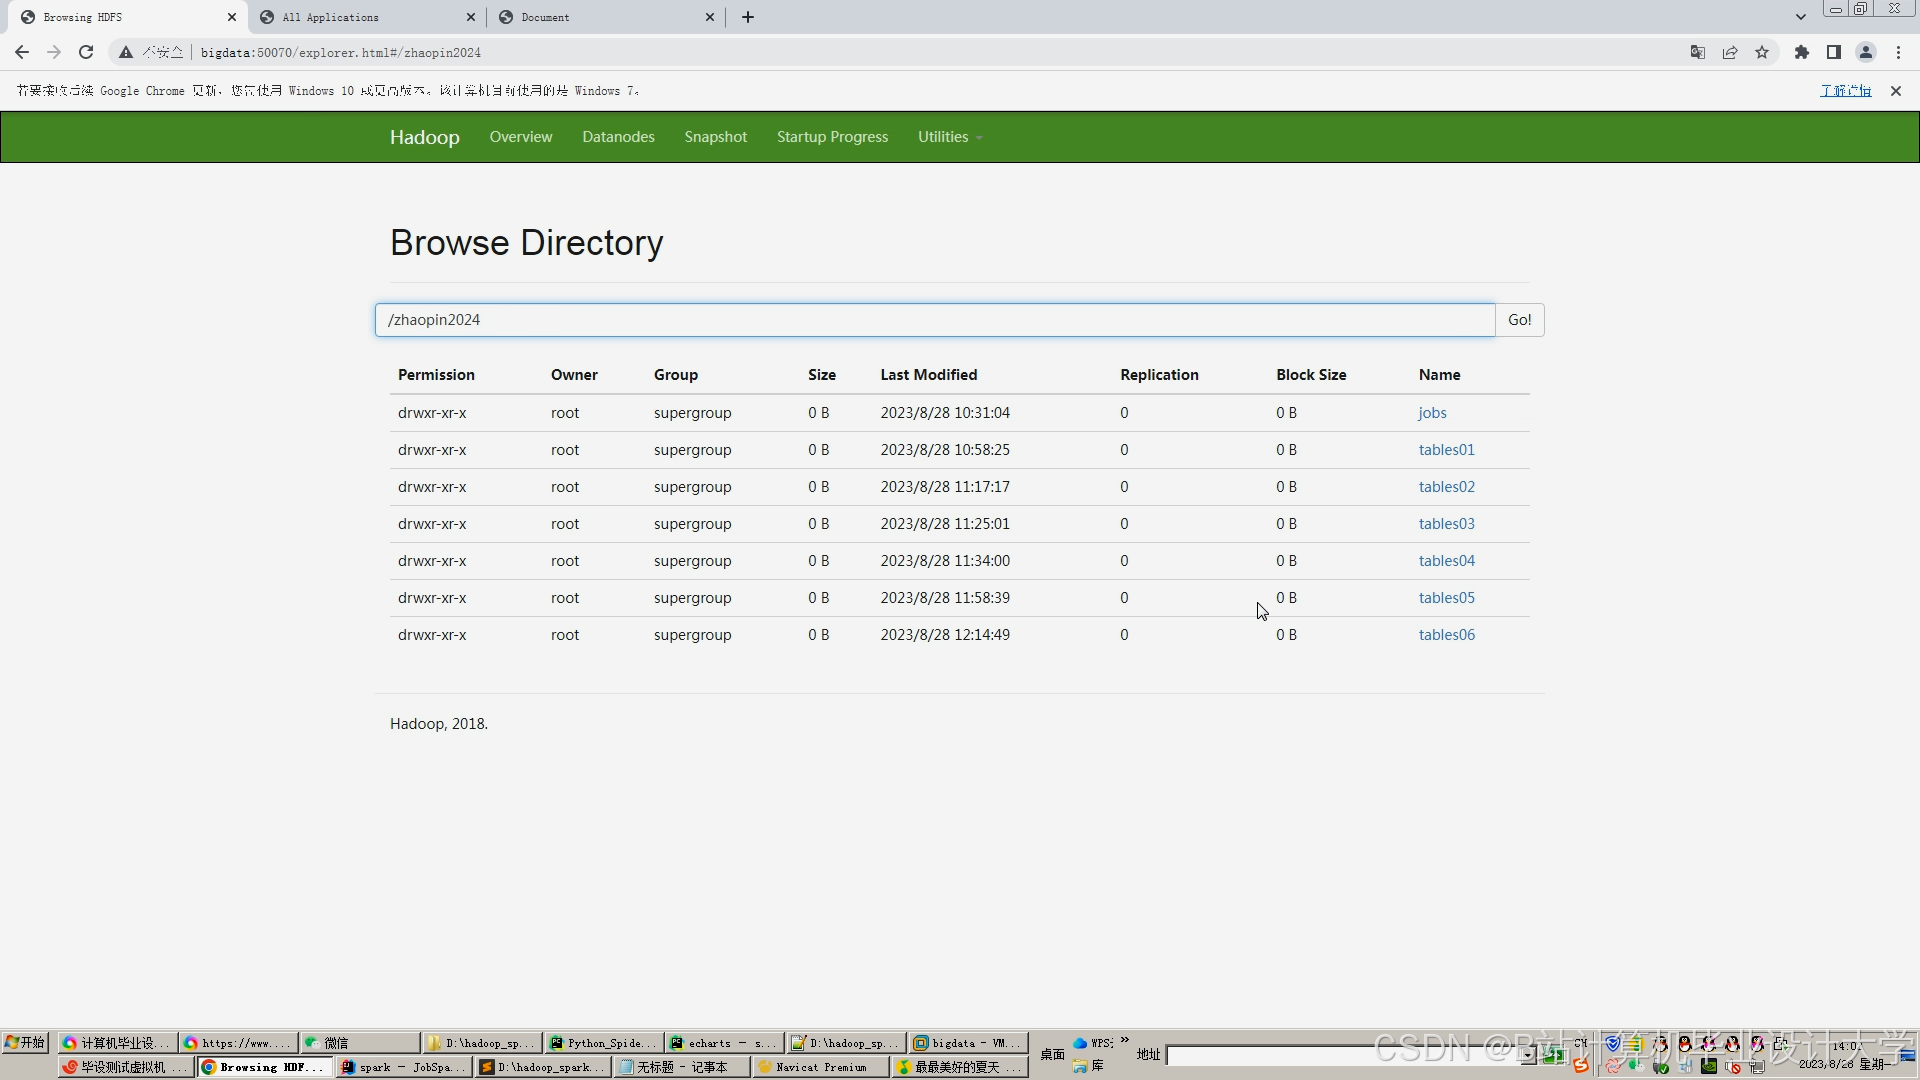1920x1080 pixels.
Task: Open Chrome three-dot menu
Action: point(1898,52)
